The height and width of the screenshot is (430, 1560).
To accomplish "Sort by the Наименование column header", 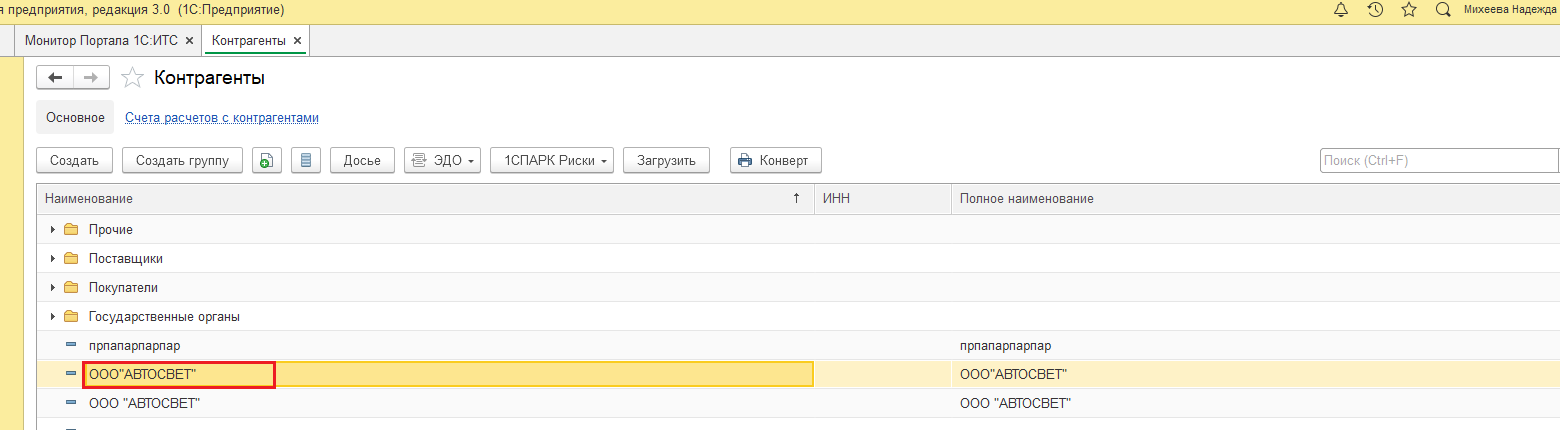I will tap(424, 199).
